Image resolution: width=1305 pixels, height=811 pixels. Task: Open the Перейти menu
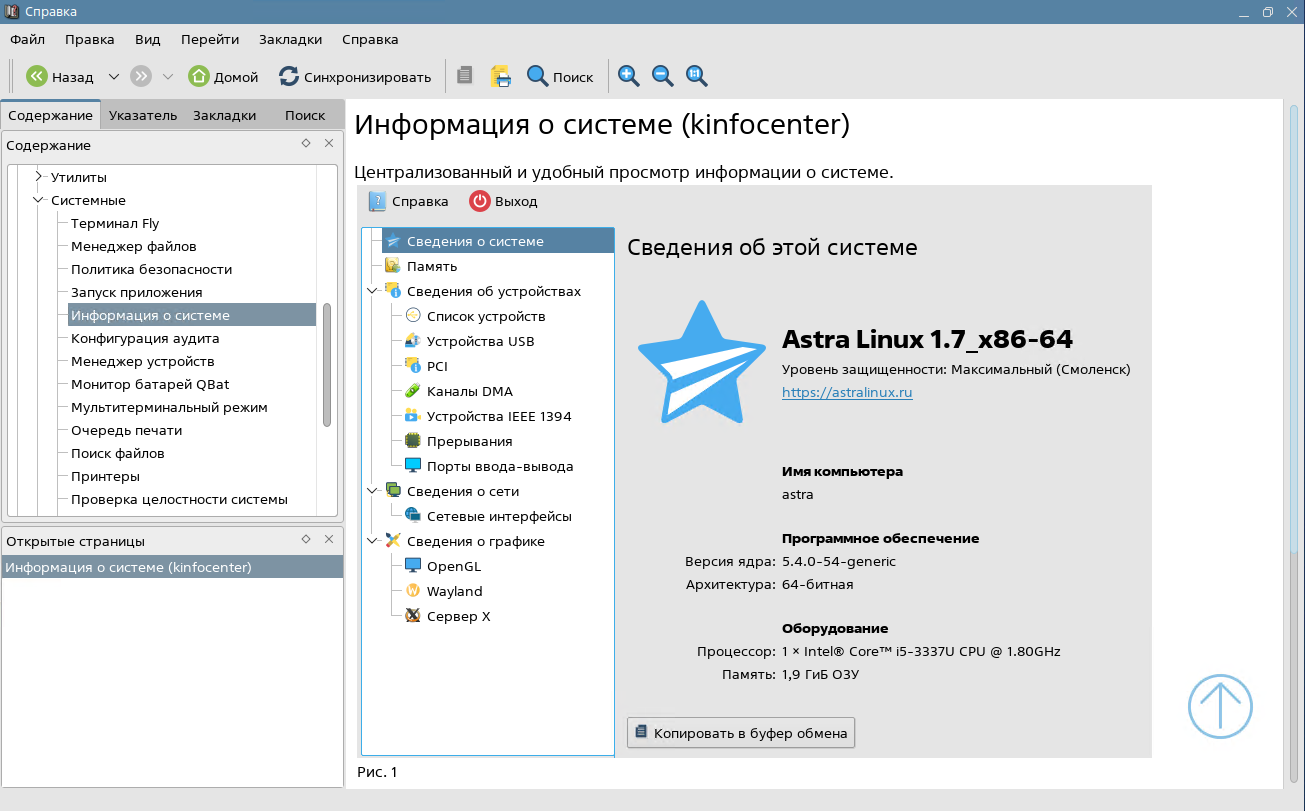point(210,39)
